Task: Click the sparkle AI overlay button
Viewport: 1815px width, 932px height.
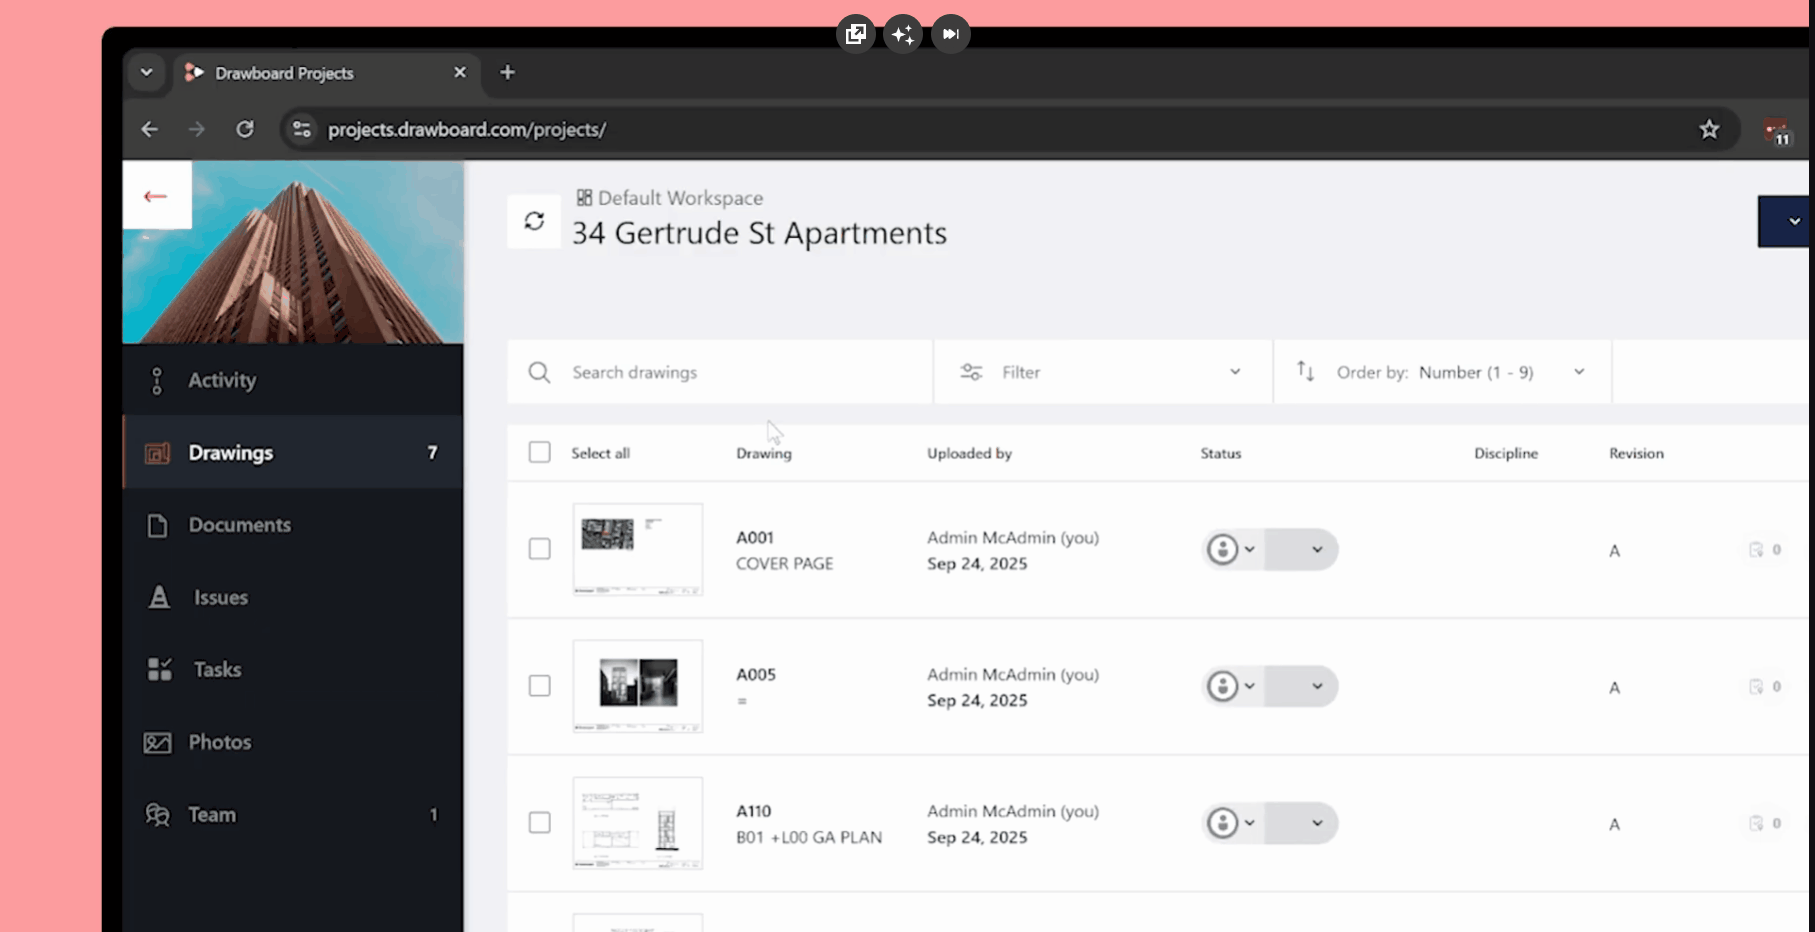Action: pos(903,35)
